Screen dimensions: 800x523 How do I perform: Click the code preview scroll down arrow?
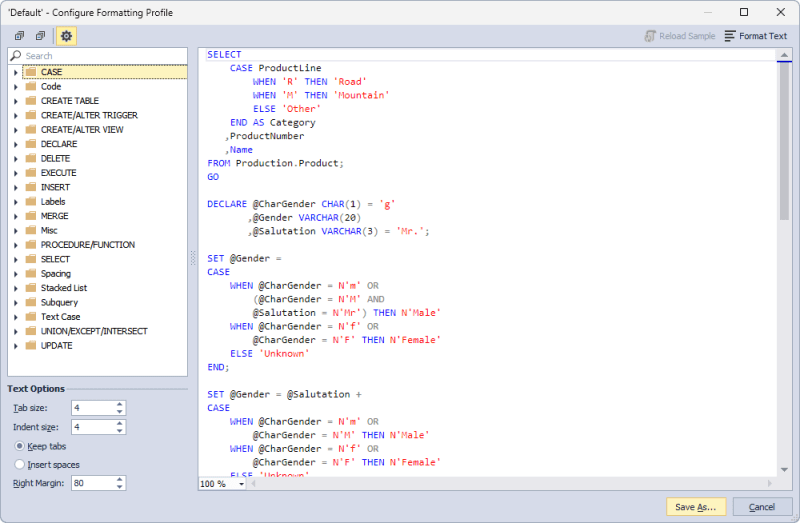(784, 469)
